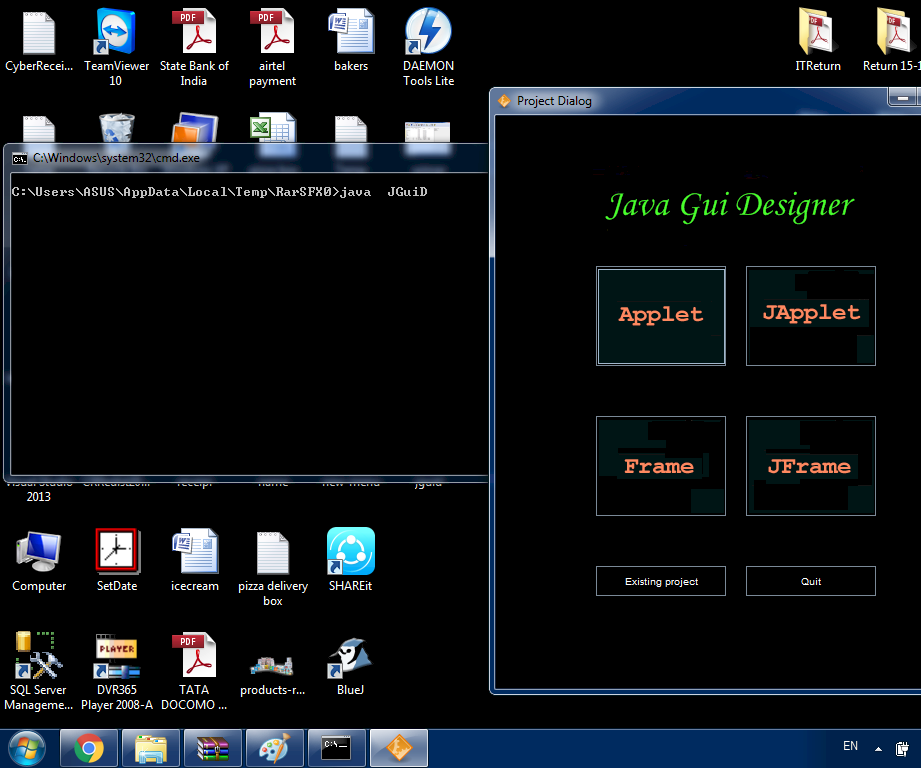921x768 pixels.
Task: Open the SetDate shortcut
Action: (117, 549)
